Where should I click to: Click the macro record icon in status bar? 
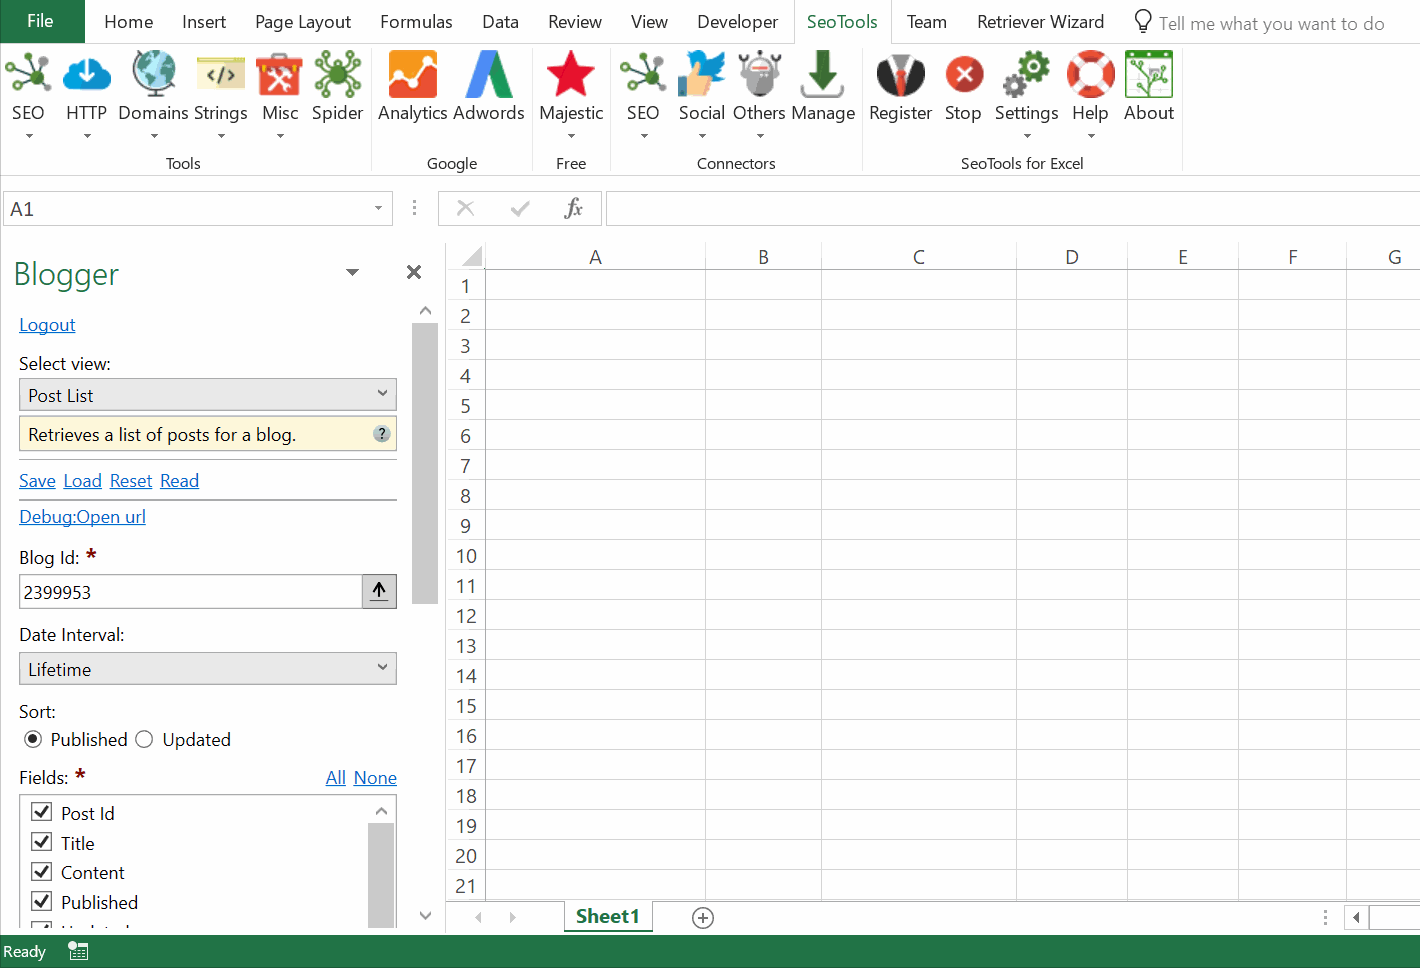coord(78,951)
